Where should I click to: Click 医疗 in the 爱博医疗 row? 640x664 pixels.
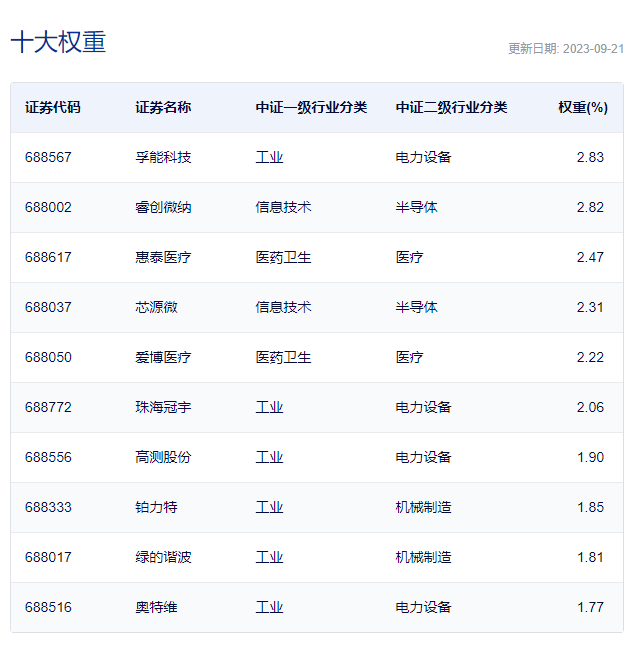click(x=409, y=357)
